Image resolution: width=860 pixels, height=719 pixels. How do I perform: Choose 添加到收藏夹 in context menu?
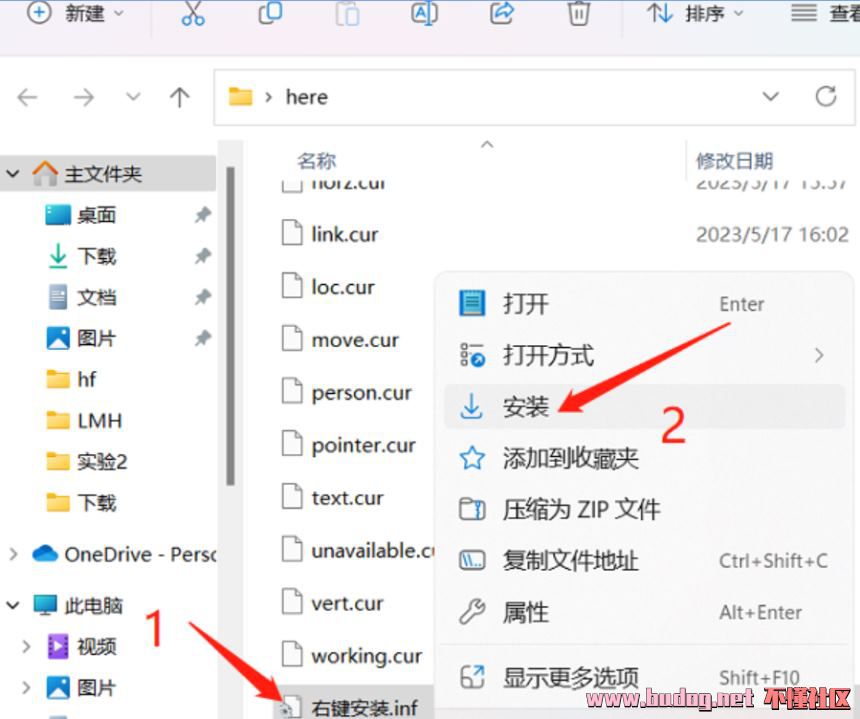coord(644,458)
